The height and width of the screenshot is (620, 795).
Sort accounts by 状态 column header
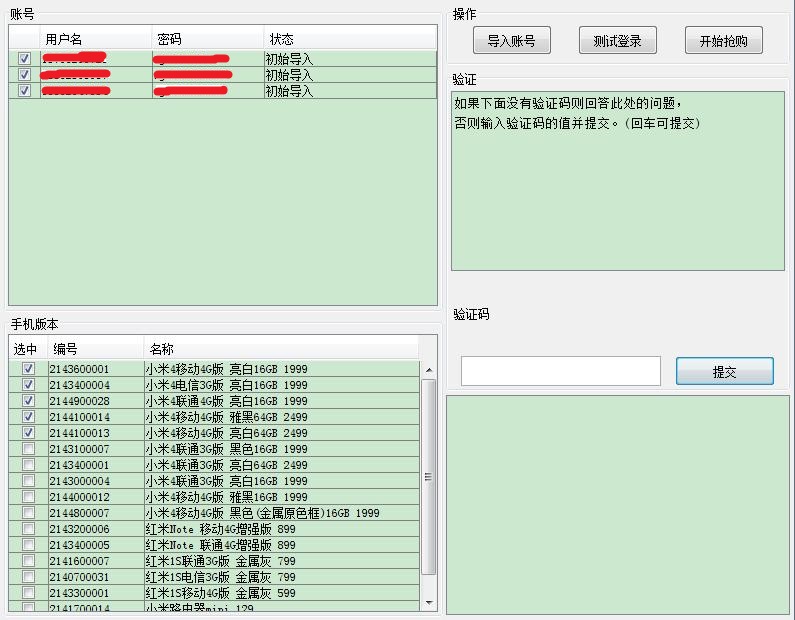350,39
